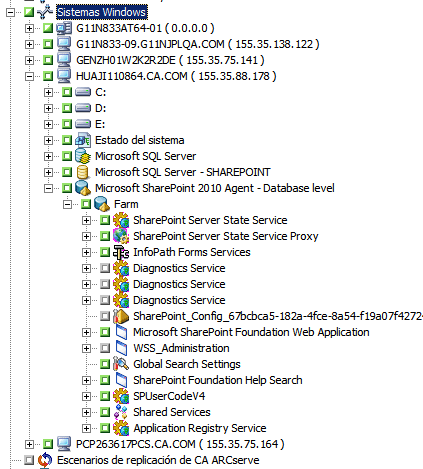
Task: Click the Sistemas Windows network icon
Action: [x=45, y=12]
